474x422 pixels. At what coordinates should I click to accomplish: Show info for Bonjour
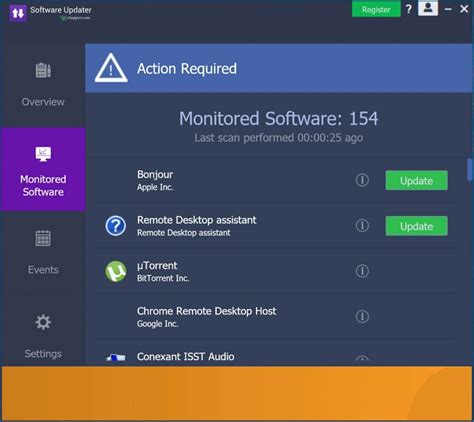[362, 180]
